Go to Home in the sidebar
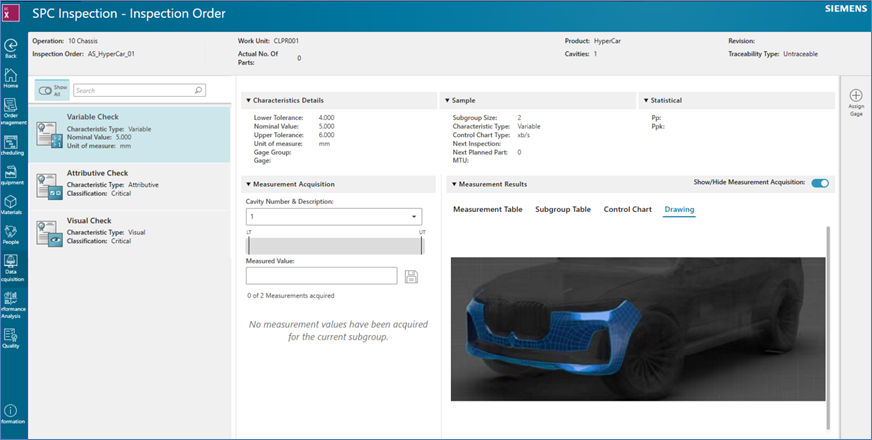Image resolution: width=872 pixels, height=440 pixels. tap(10, 76)
